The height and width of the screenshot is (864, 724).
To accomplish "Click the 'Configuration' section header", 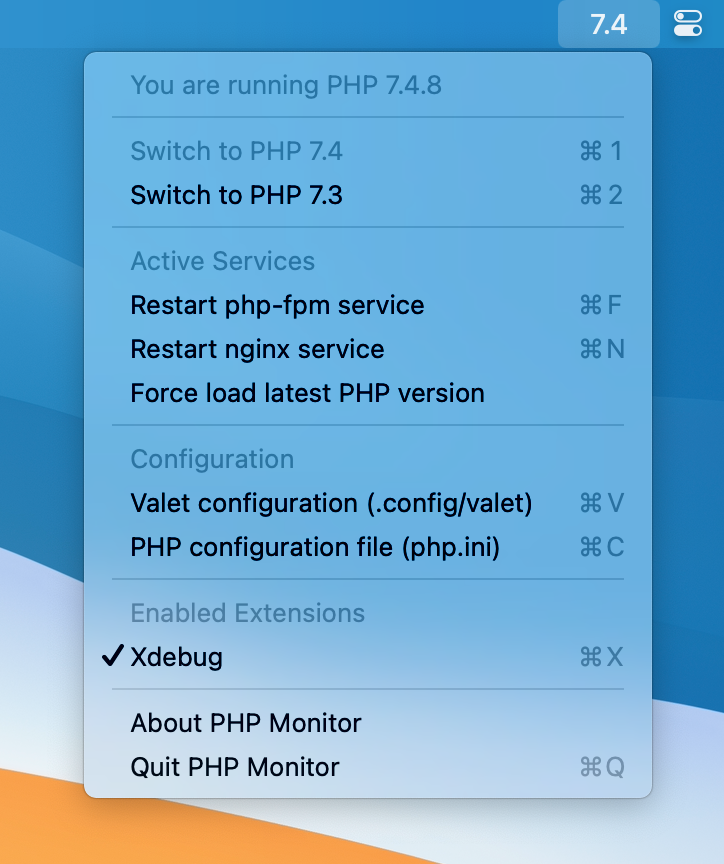I will (212, 460).
